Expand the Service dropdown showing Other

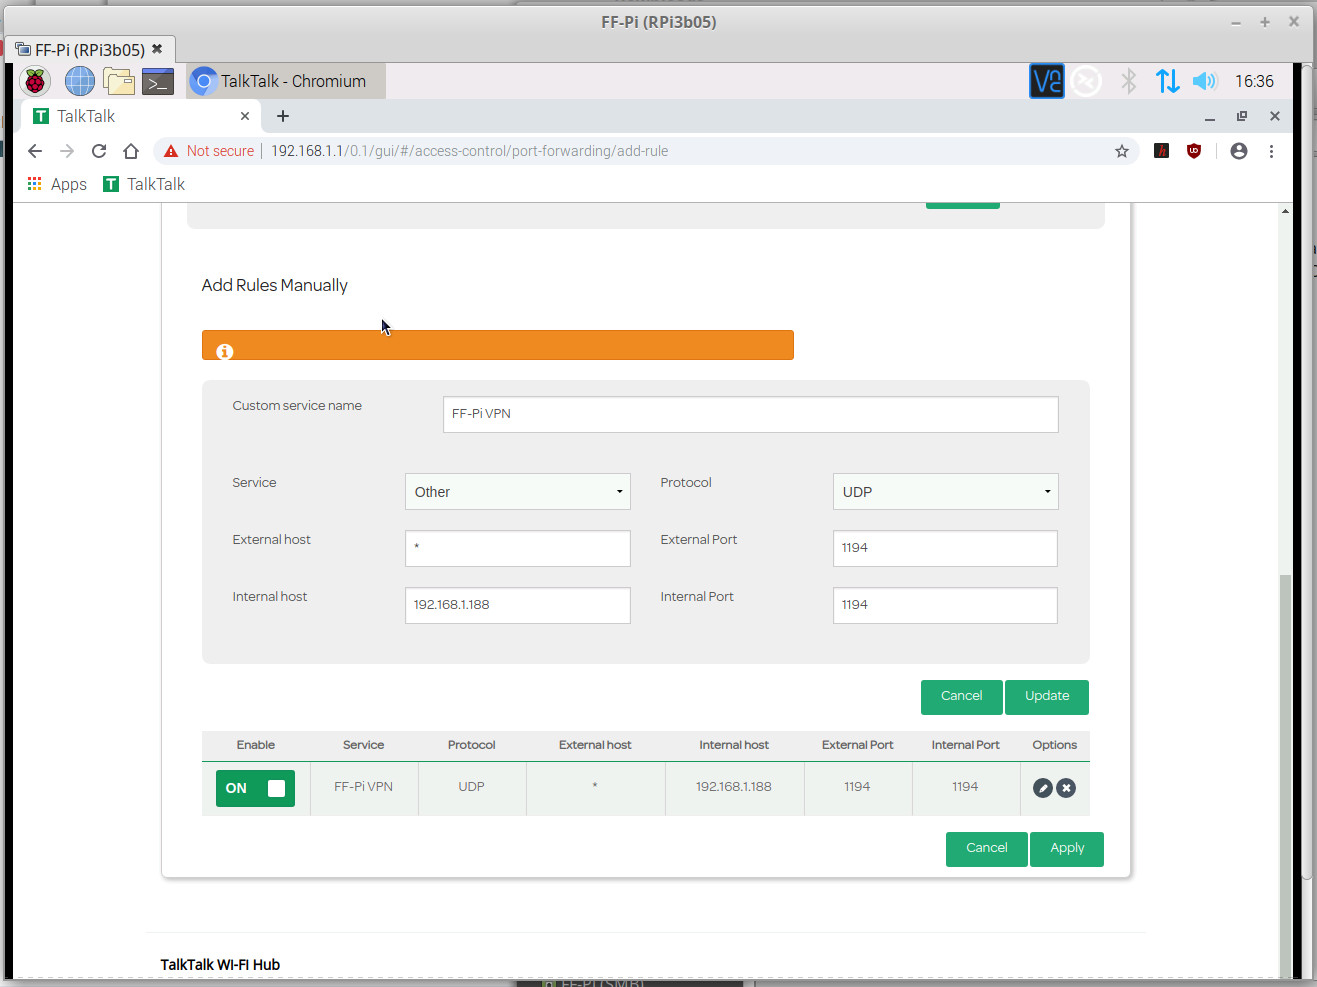point(517,492)
